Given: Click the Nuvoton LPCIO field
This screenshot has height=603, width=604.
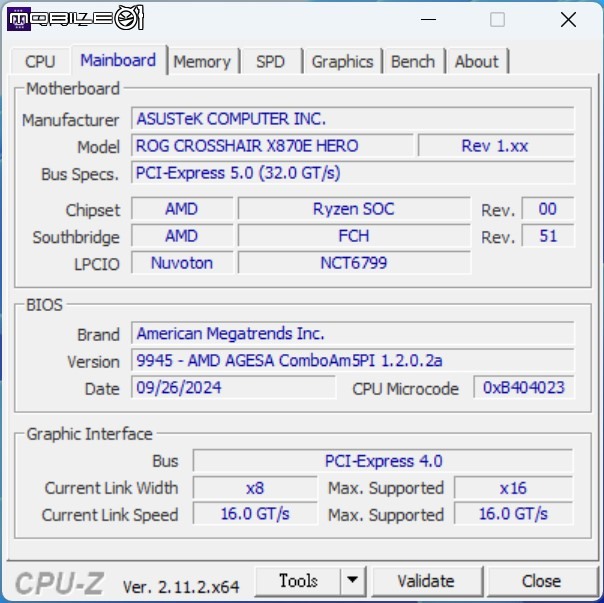Looking at the screenshot, I should [x=182, y=263].
